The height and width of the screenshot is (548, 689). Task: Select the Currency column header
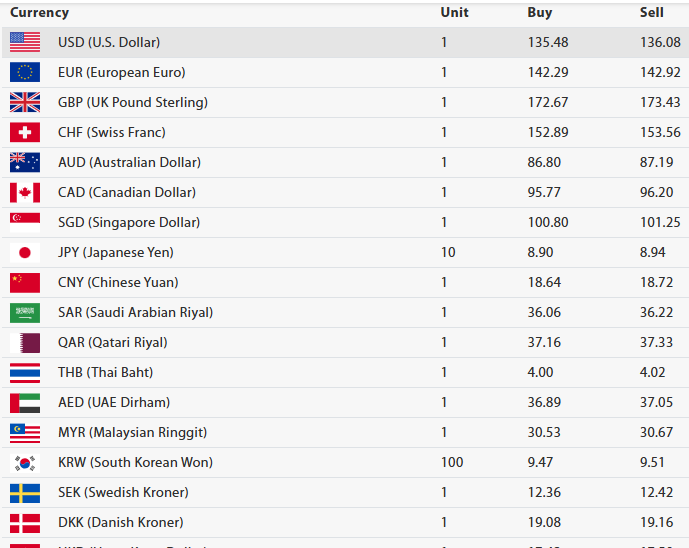click(39, 13)
